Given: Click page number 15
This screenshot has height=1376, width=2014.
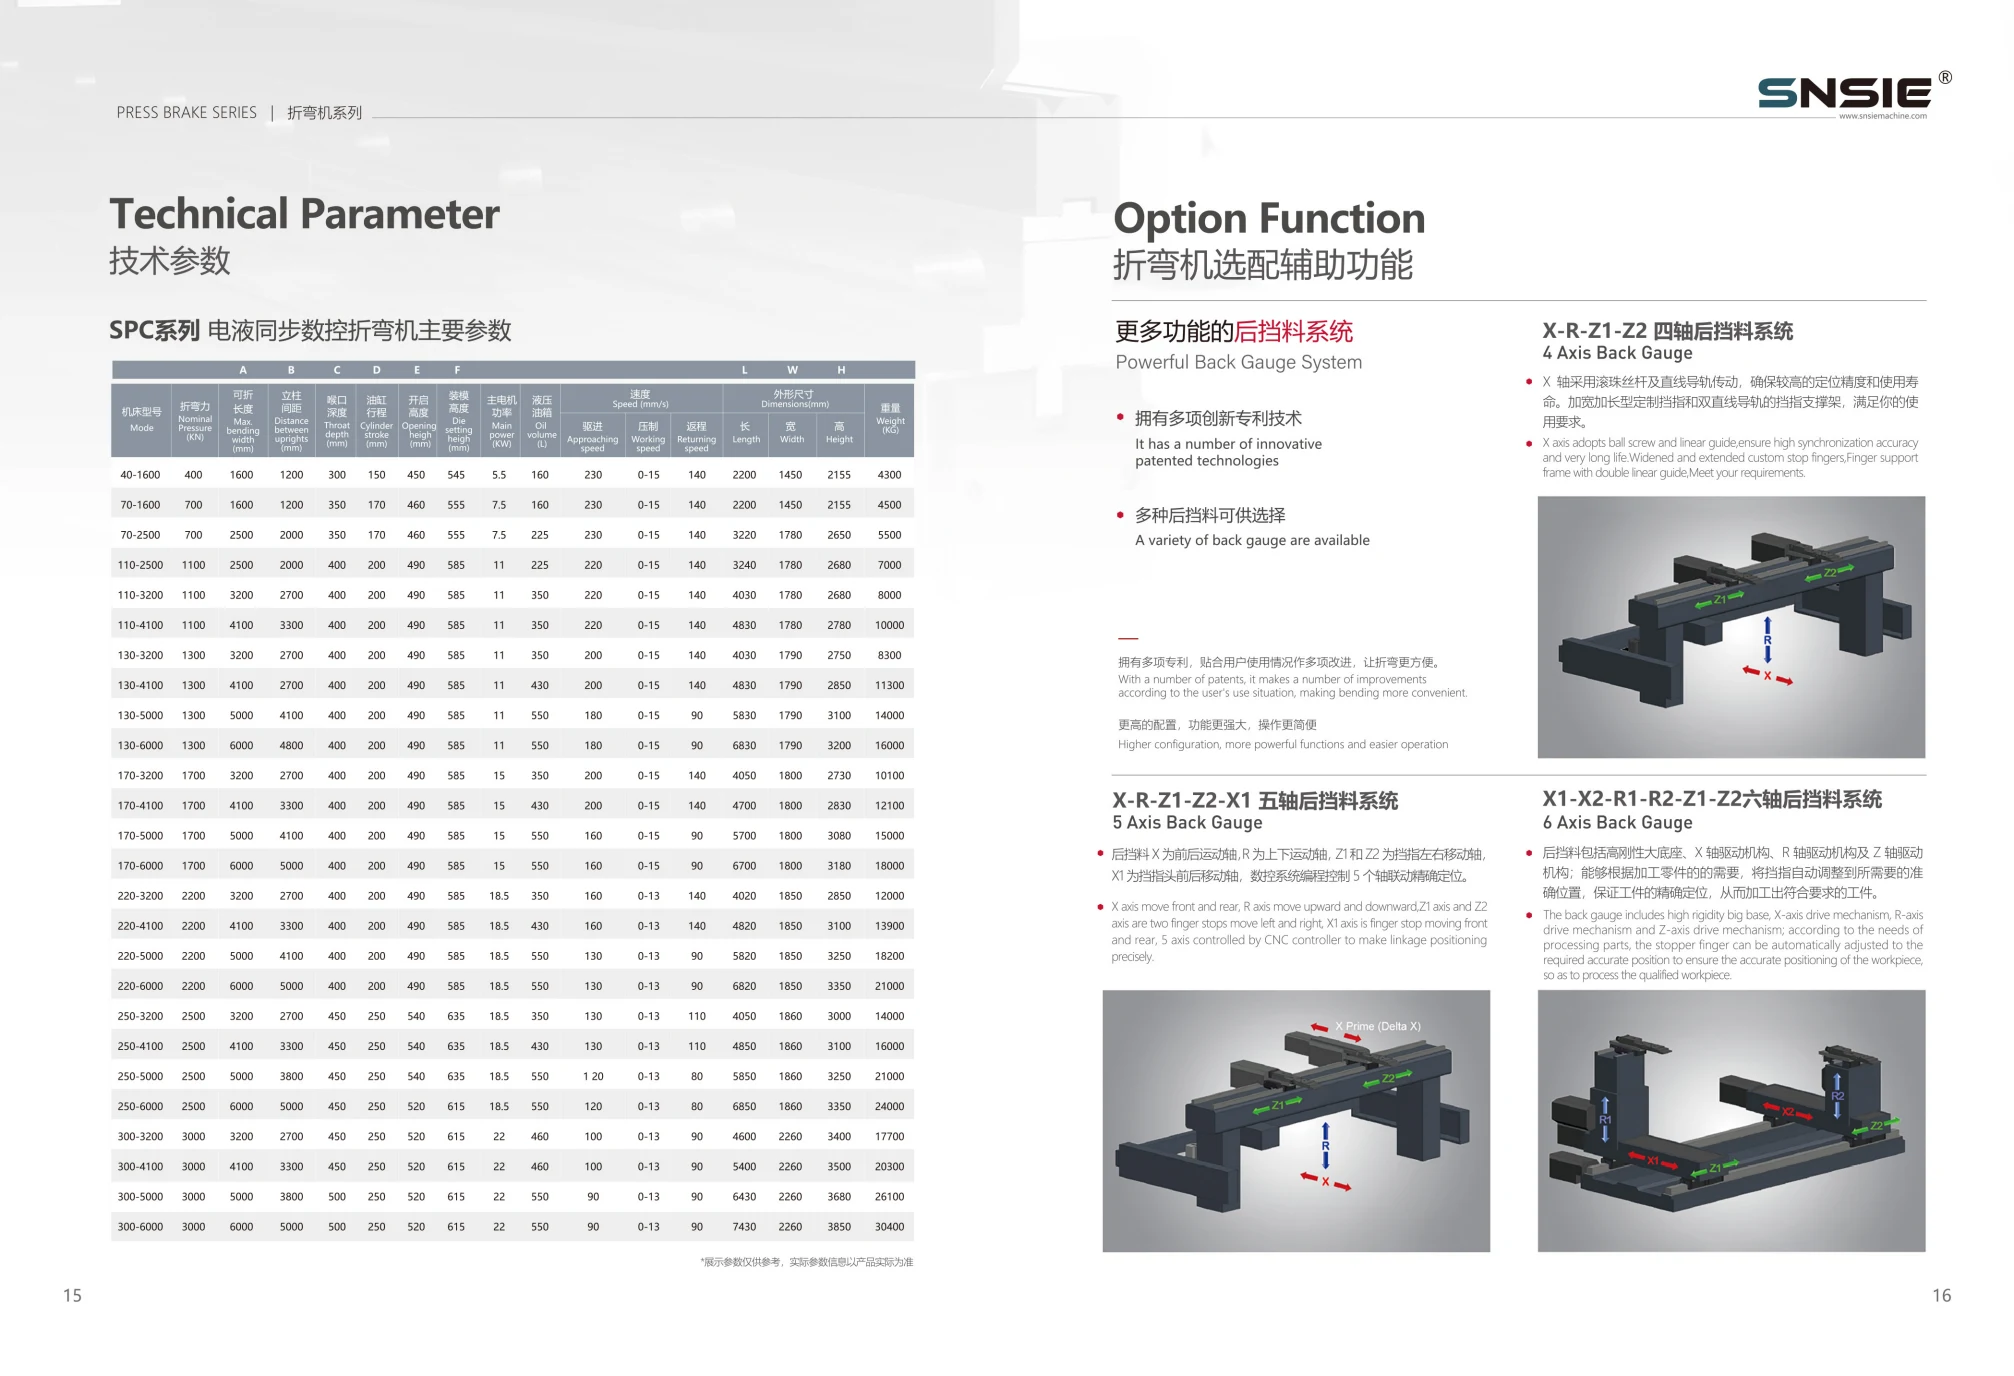Looking at the screenshot, I should (x=72, y=1296).
